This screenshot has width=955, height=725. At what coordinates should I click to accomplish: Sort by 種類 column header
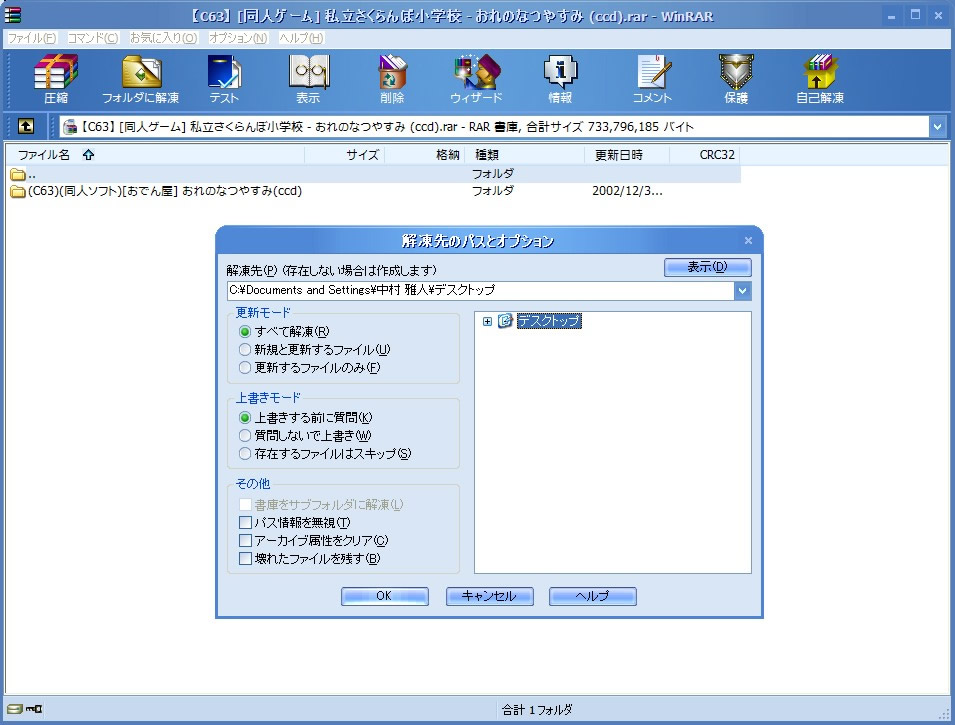[524, 155]
